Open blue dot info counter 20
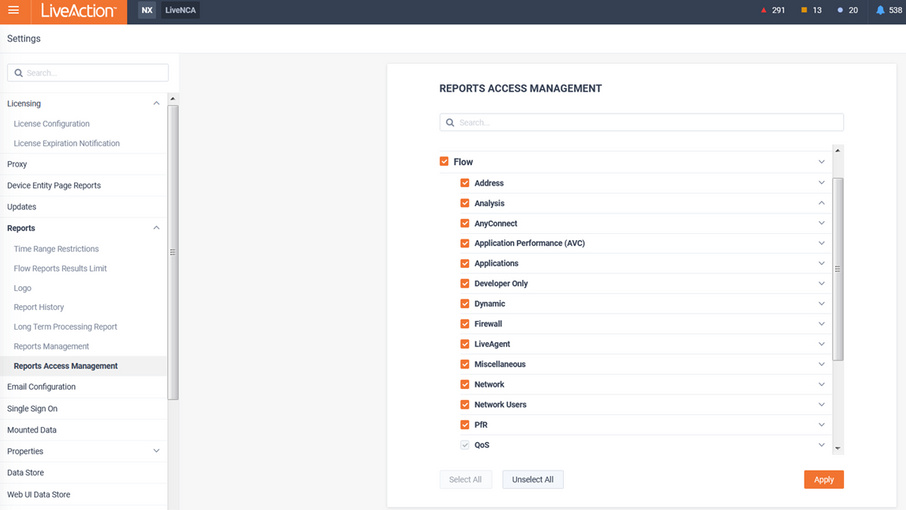Screen dimensions: 906x510 point(848,10)
